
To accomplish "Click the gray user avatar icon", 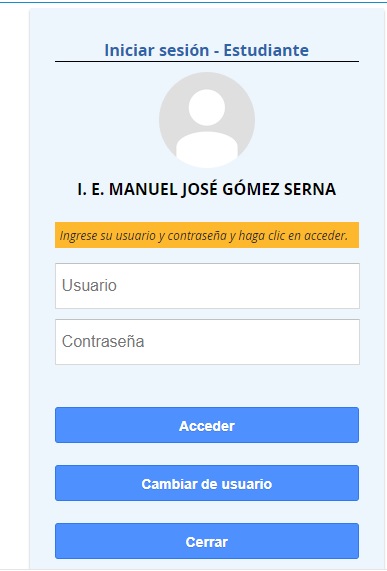I will pos(207,120).
